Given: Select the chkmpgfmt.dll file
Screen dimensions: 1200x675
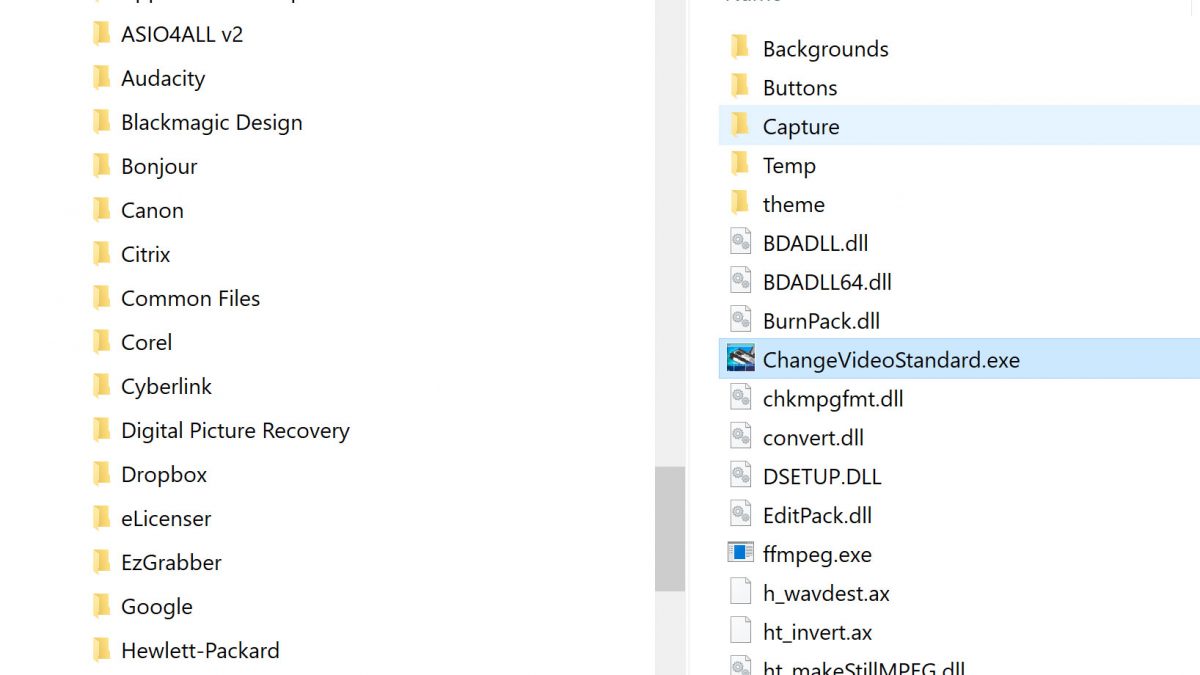Looking at the screenshot, I should pos(832,398).
